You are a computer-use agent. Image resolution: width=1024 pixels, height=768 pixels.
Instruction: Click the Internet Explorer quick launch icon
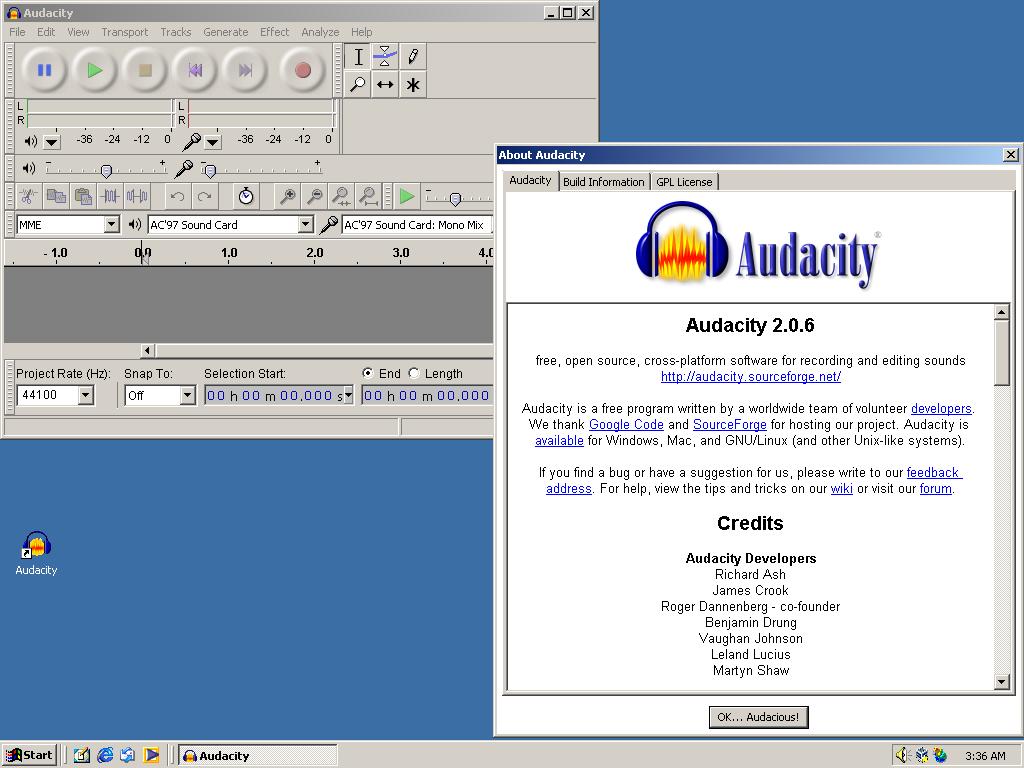[104, 756]
